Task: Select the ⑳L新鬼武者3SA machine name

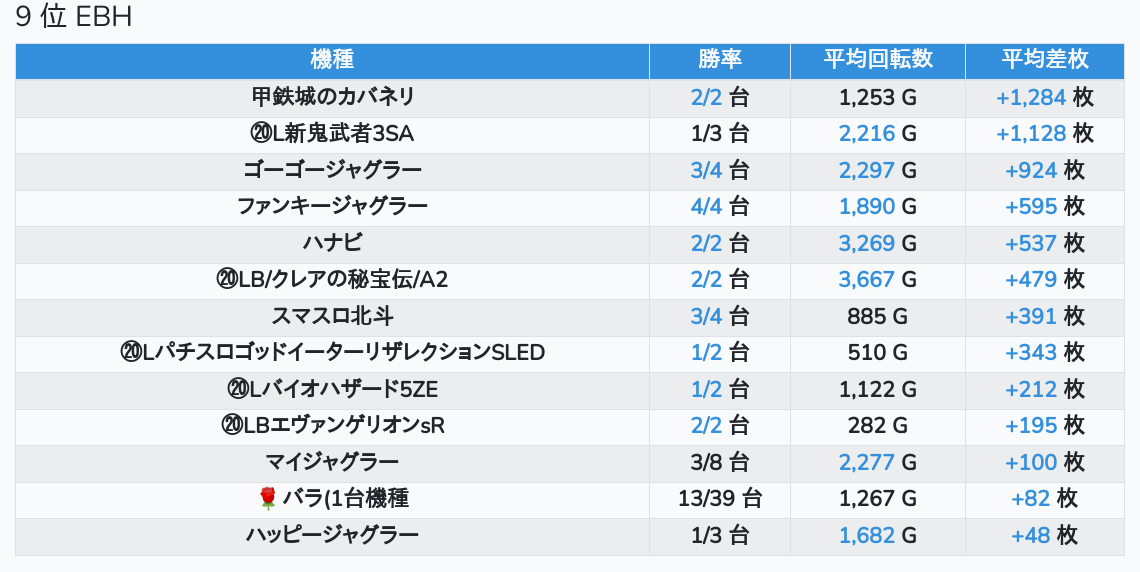Action: 332,134
